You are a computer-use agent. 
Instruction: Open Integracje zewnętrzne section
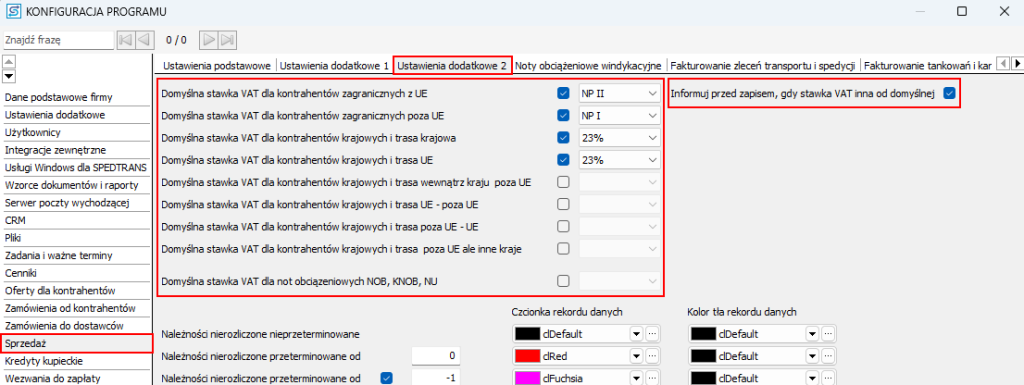point(77,150)
